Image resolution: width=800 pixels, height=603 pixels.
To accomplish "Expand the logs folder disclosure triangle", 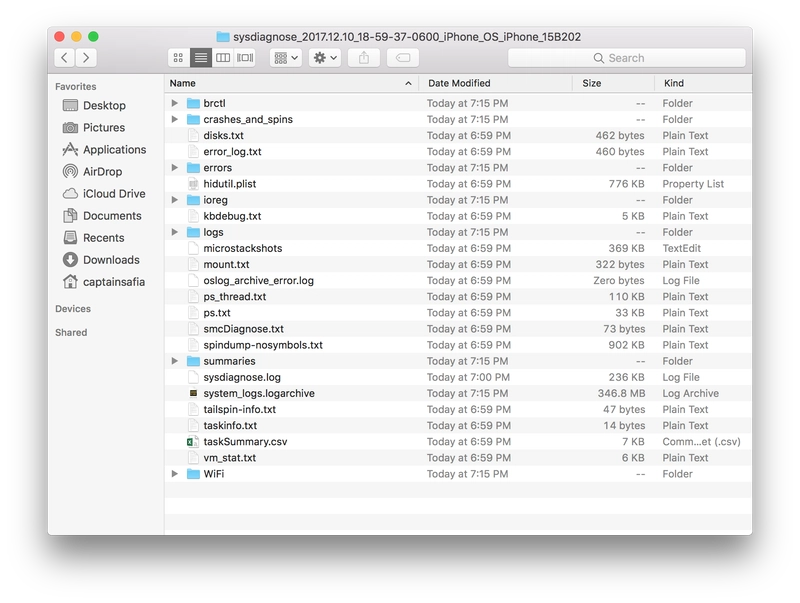I will coord(175,232).
